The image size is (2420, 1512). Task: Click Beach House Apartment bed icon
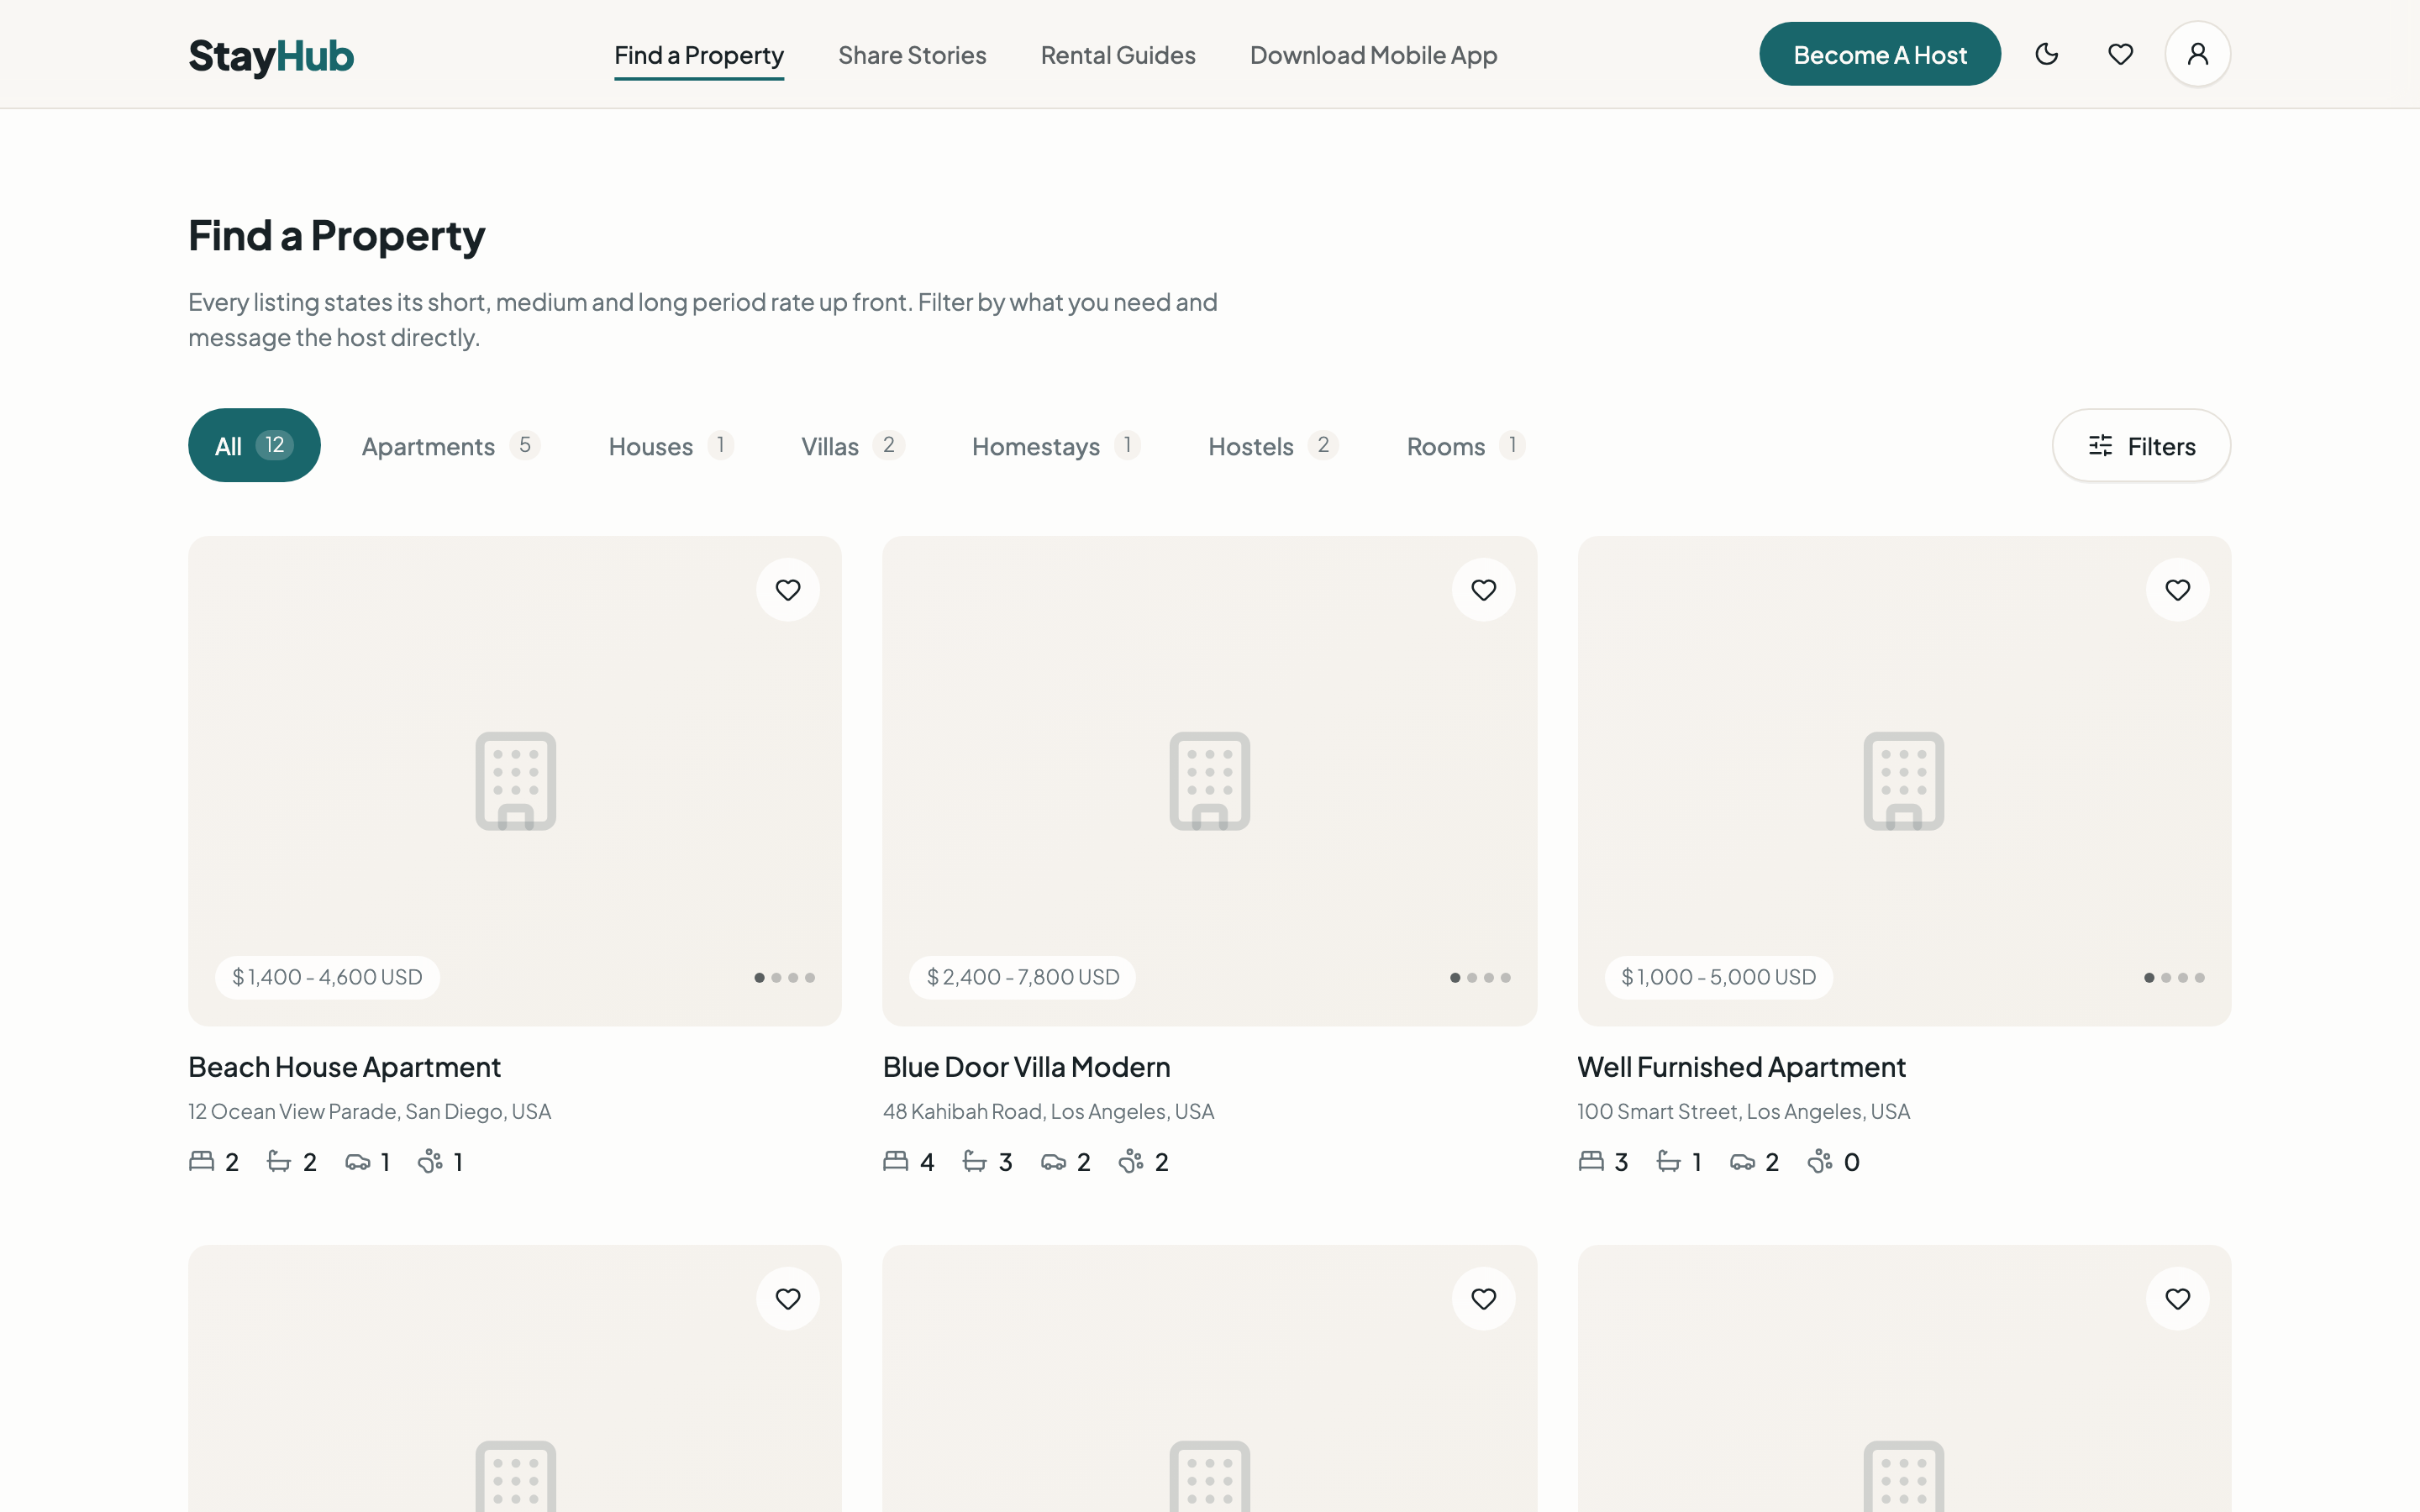[201, 1160]
